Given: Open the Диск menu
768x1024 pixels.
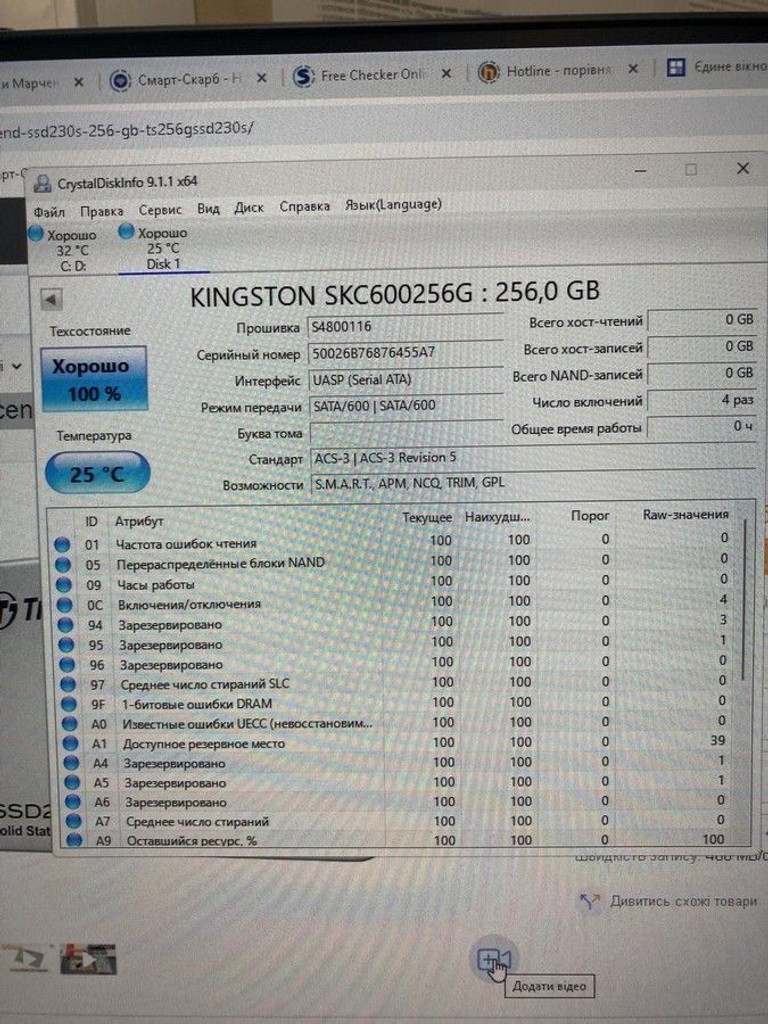Looking at the screenshot, I should [x=249, y=208].
